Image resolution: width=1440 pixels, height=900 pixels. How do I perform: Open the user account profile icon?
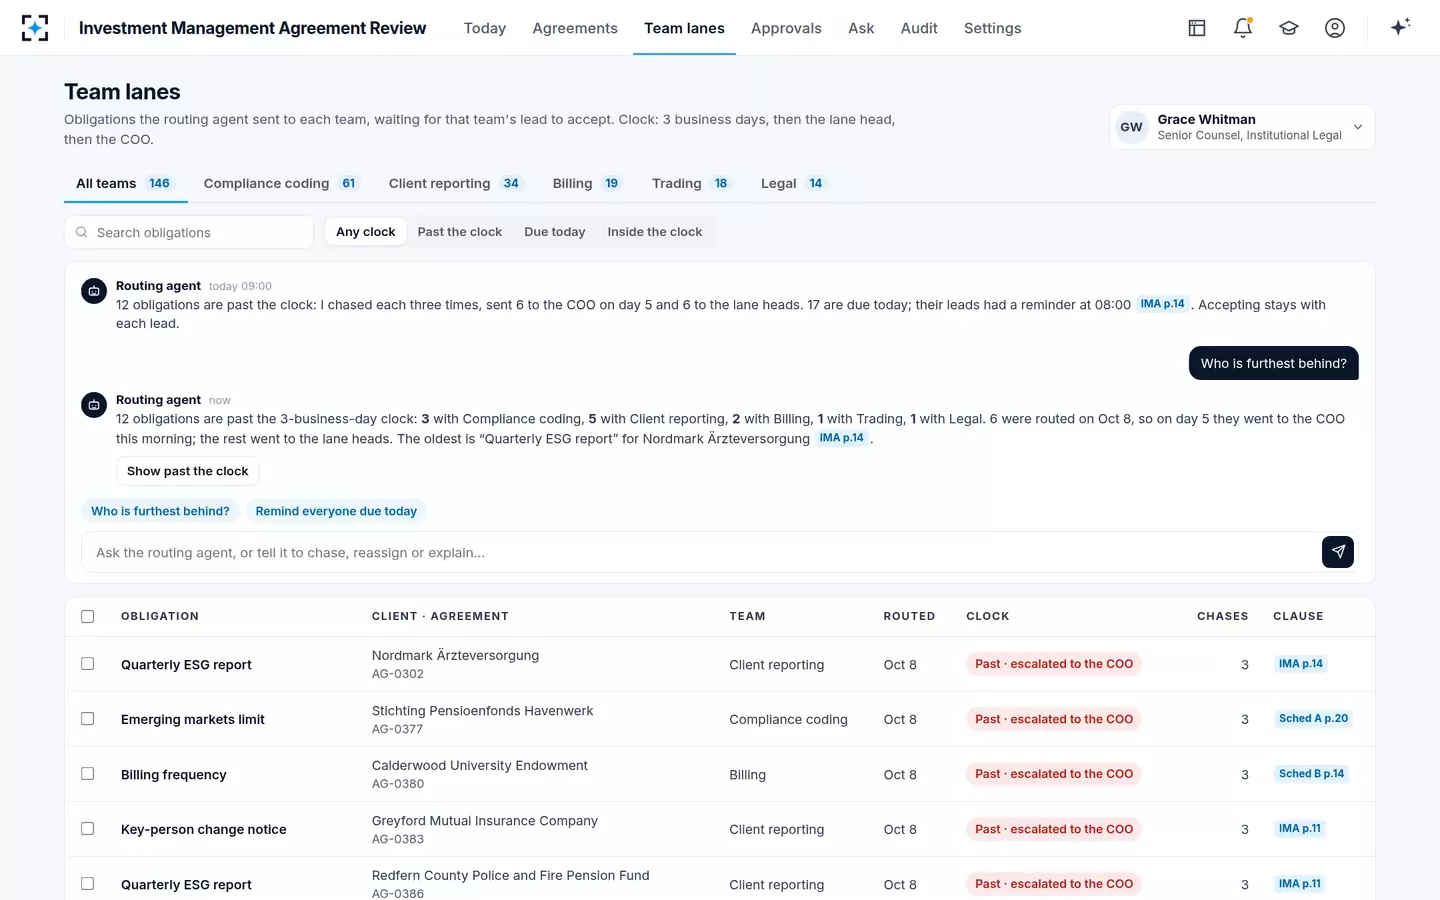pos(1335,28)
